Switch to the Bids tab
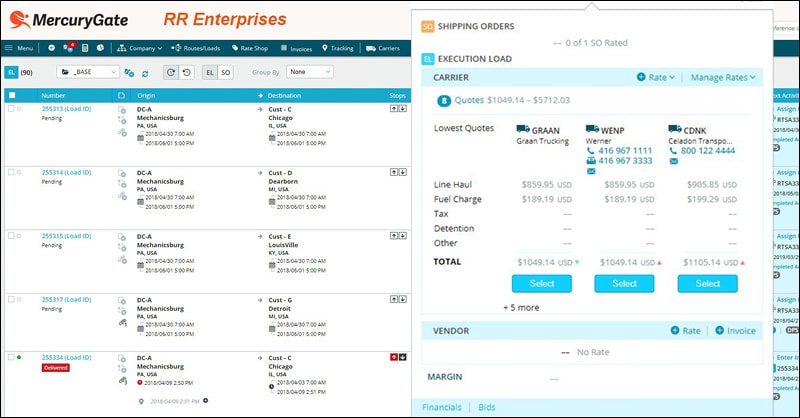Screen dimensions: 800x418 [x=487, y=407]
